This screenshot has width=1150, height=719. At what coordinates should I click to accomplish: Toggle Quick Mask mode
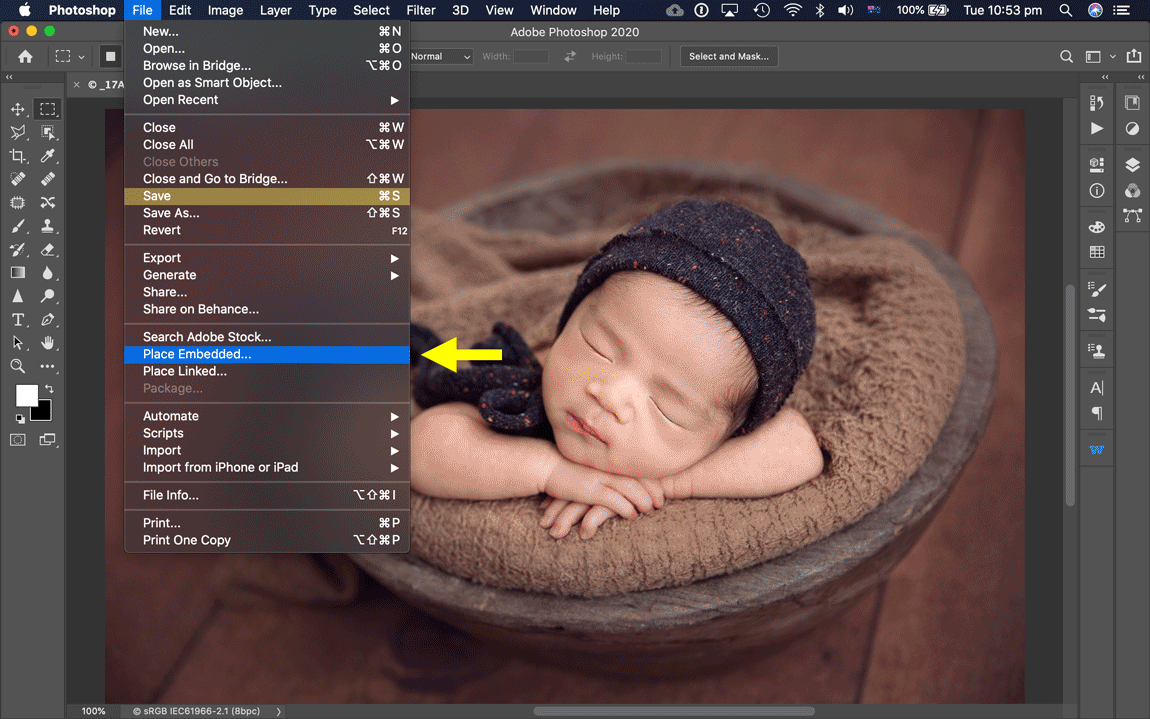pyautogui.click(x=18, y=440)
